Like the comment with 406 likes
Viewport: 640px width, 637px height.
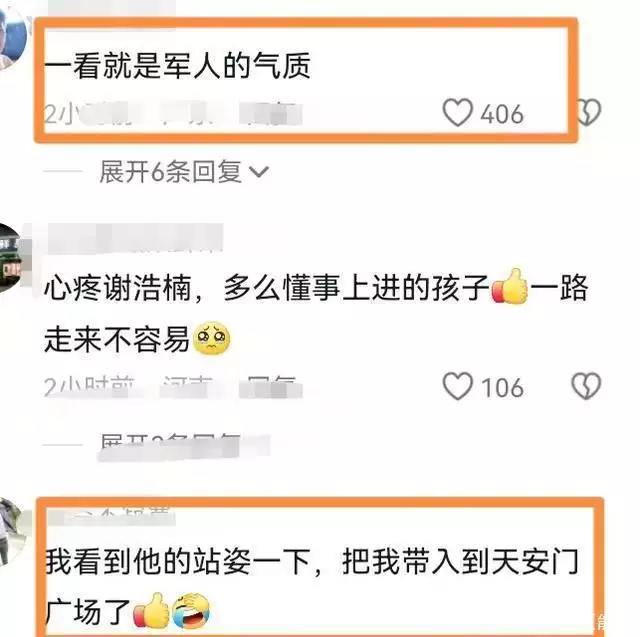click(458, 112)
